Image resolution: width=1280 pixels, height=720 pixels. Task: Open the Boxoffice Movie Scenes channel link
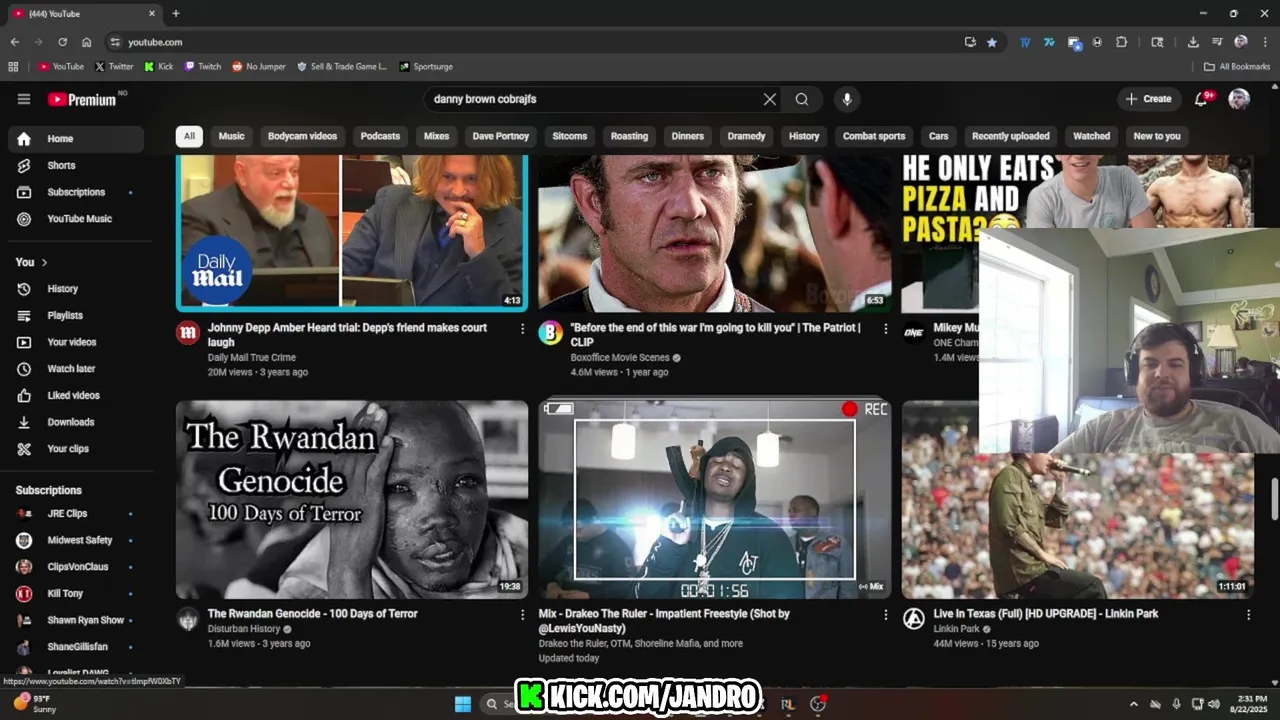click(620, 357)
